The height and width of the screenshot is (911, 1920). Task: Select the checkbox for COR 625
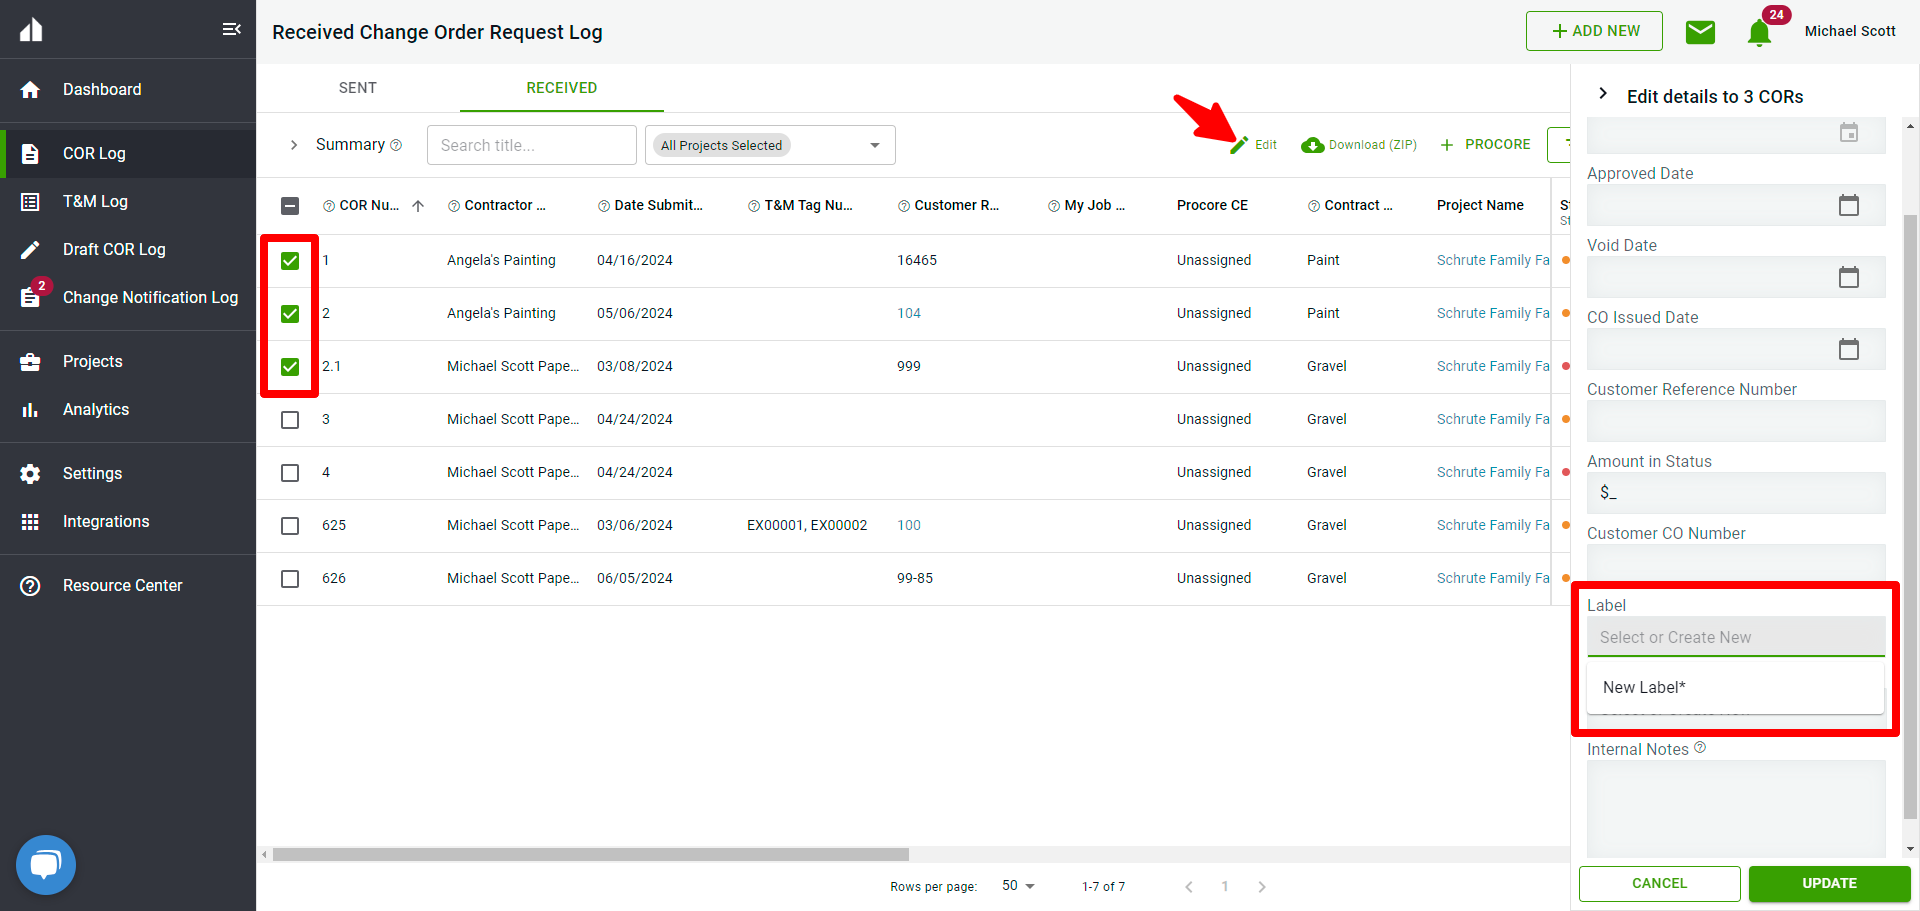tap(290, 526)
